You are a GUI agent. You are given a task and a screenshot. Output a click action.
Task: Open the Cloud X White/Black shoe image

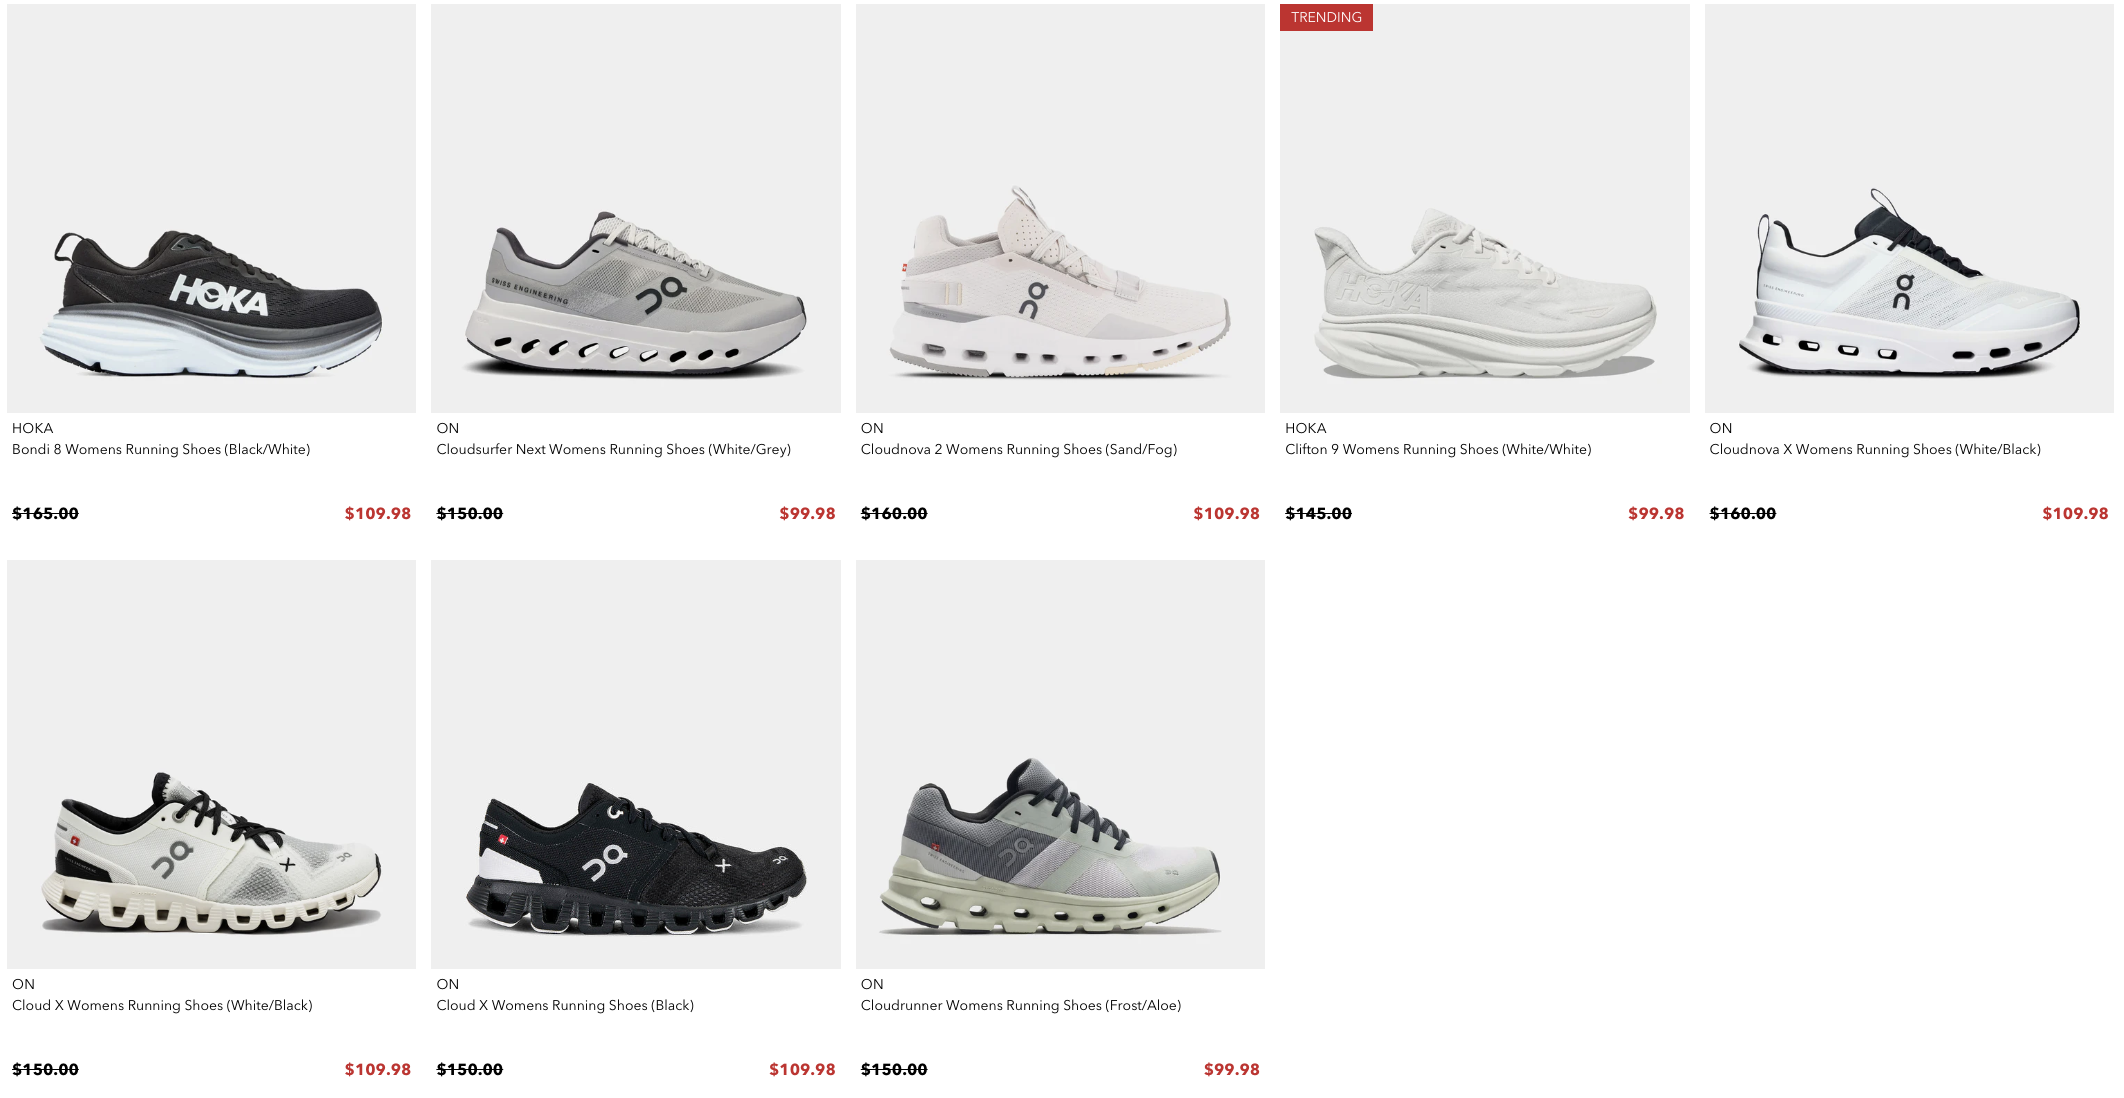click(x=211, y=764)
